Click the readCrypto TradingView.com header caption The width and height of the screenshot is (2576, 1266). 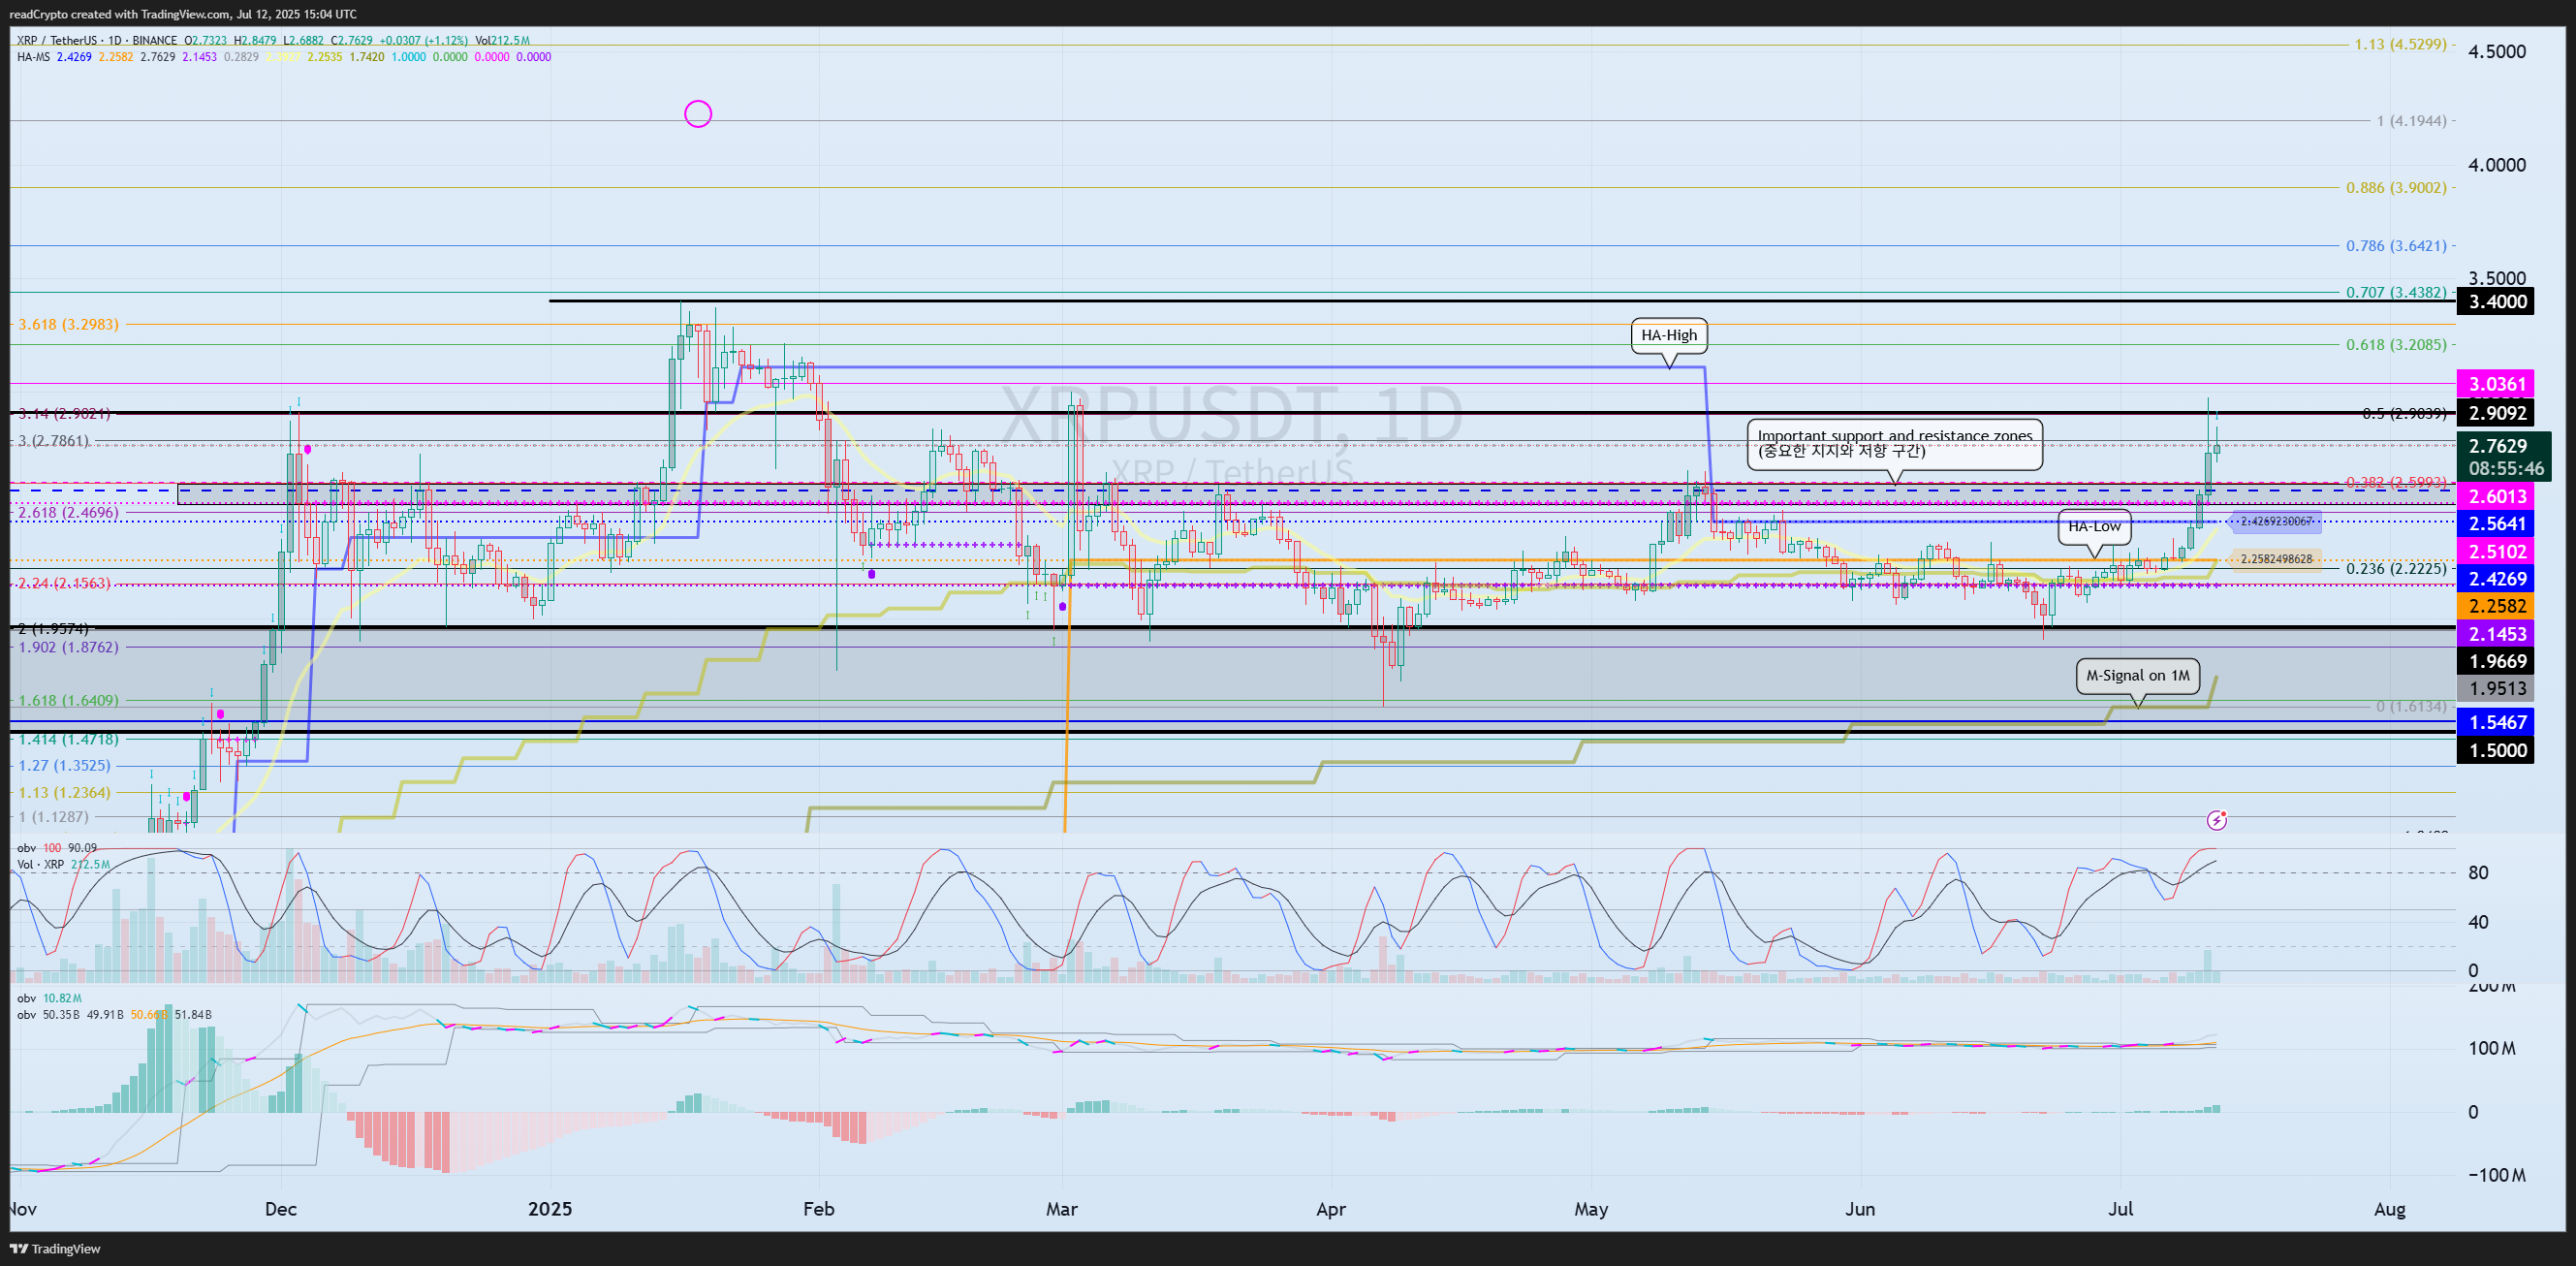point(183,14)
